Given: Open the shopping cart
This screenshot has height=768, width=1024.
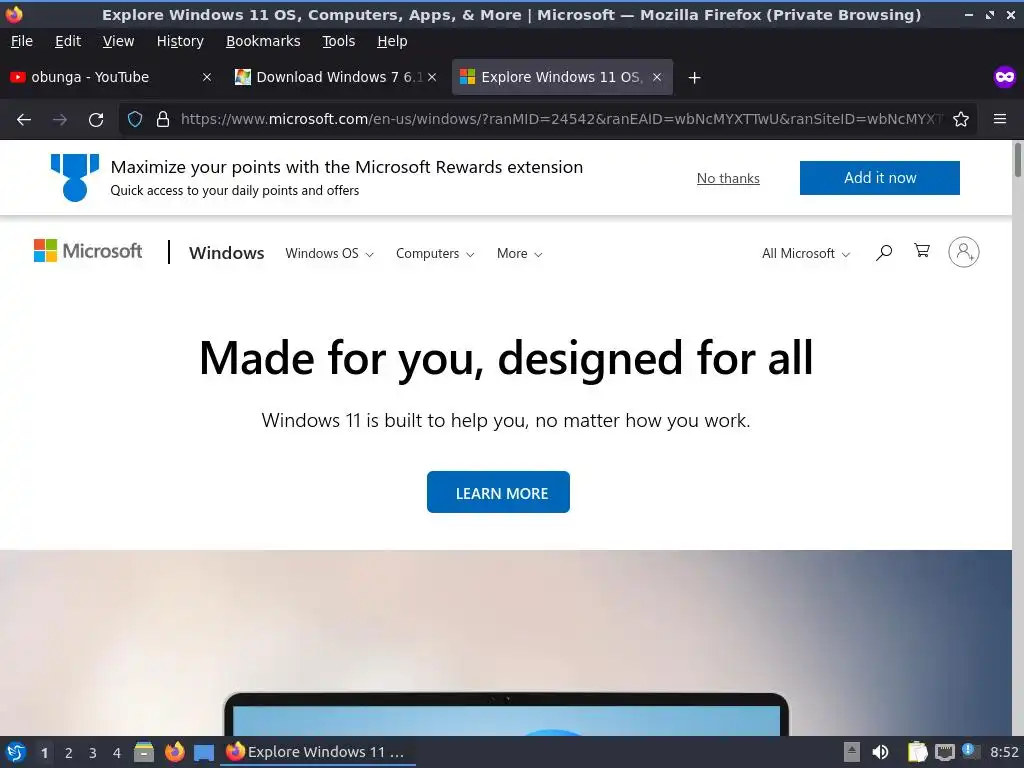Looking at the screenshot, I should (921, 251).
